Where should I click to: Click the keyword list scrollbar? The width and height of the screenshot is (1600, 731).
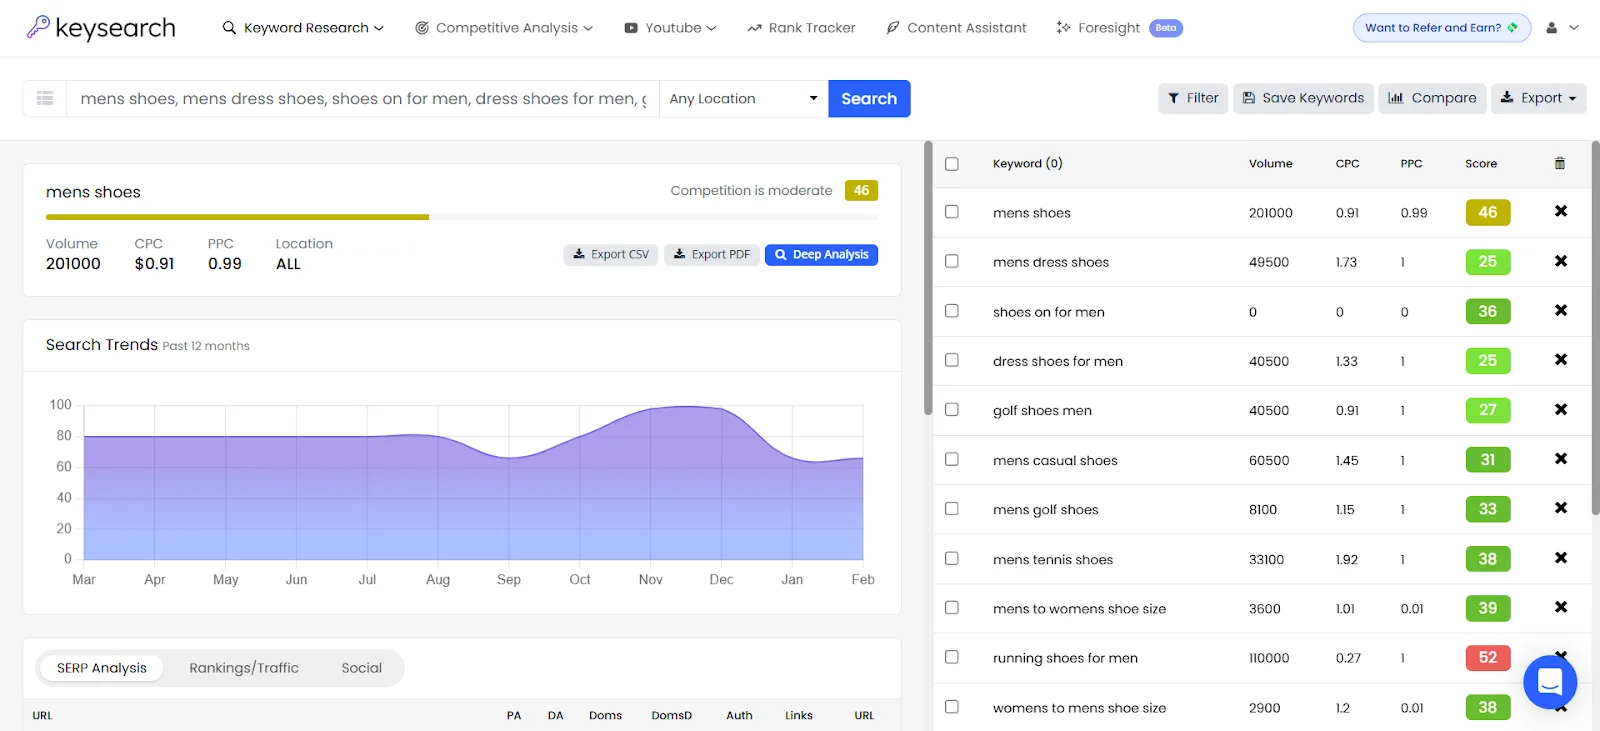coord(1595,326)
